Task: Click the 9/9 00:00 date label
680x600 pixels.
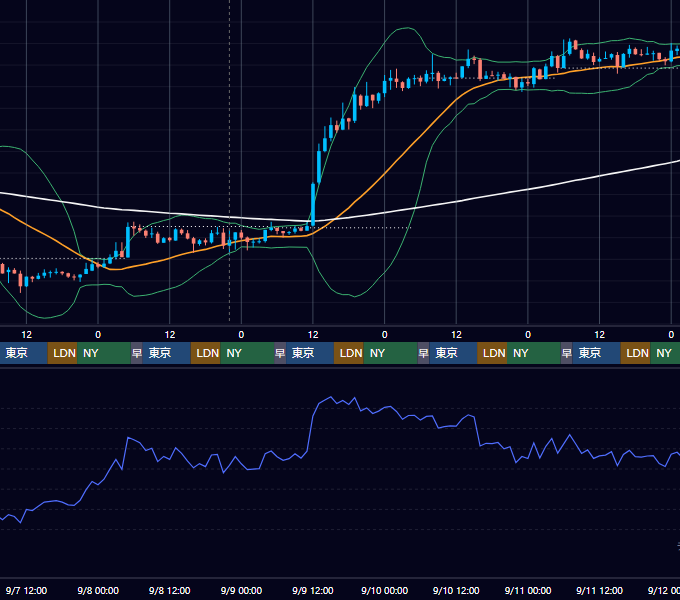Action: [241, 590]
